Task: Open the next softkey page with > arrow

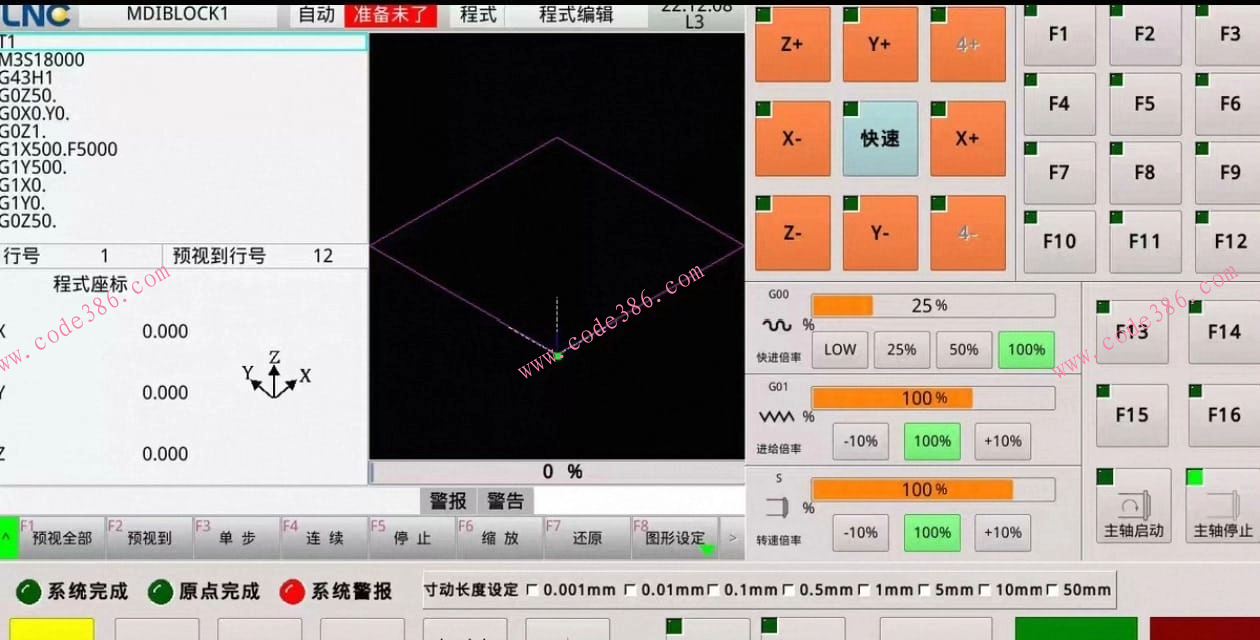Action: [x=731, y=538]
